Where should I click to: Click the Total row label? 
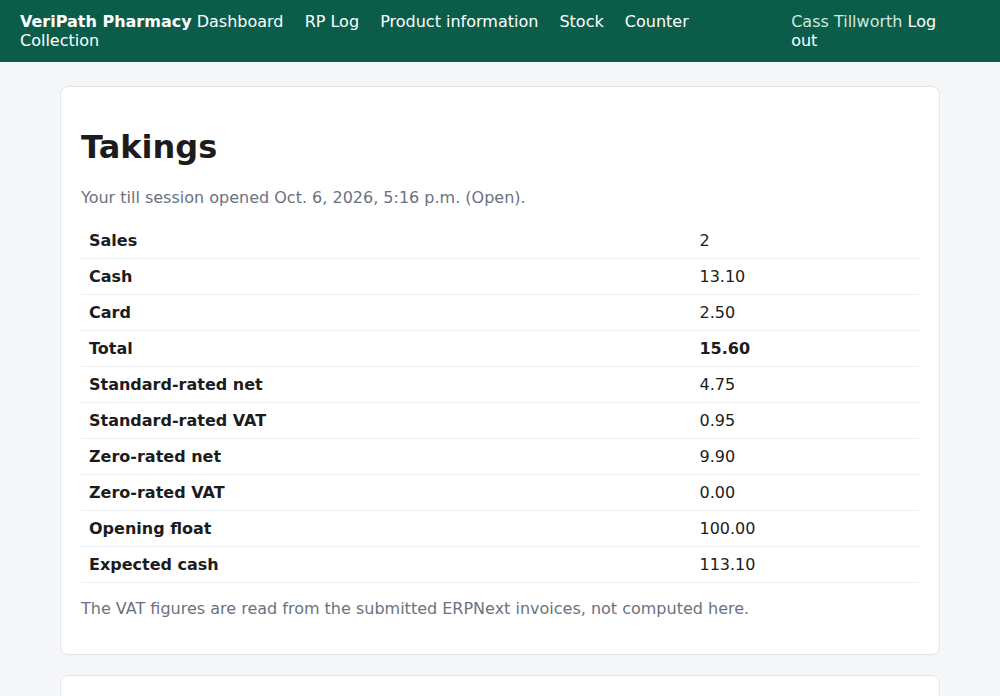(111, 348)
